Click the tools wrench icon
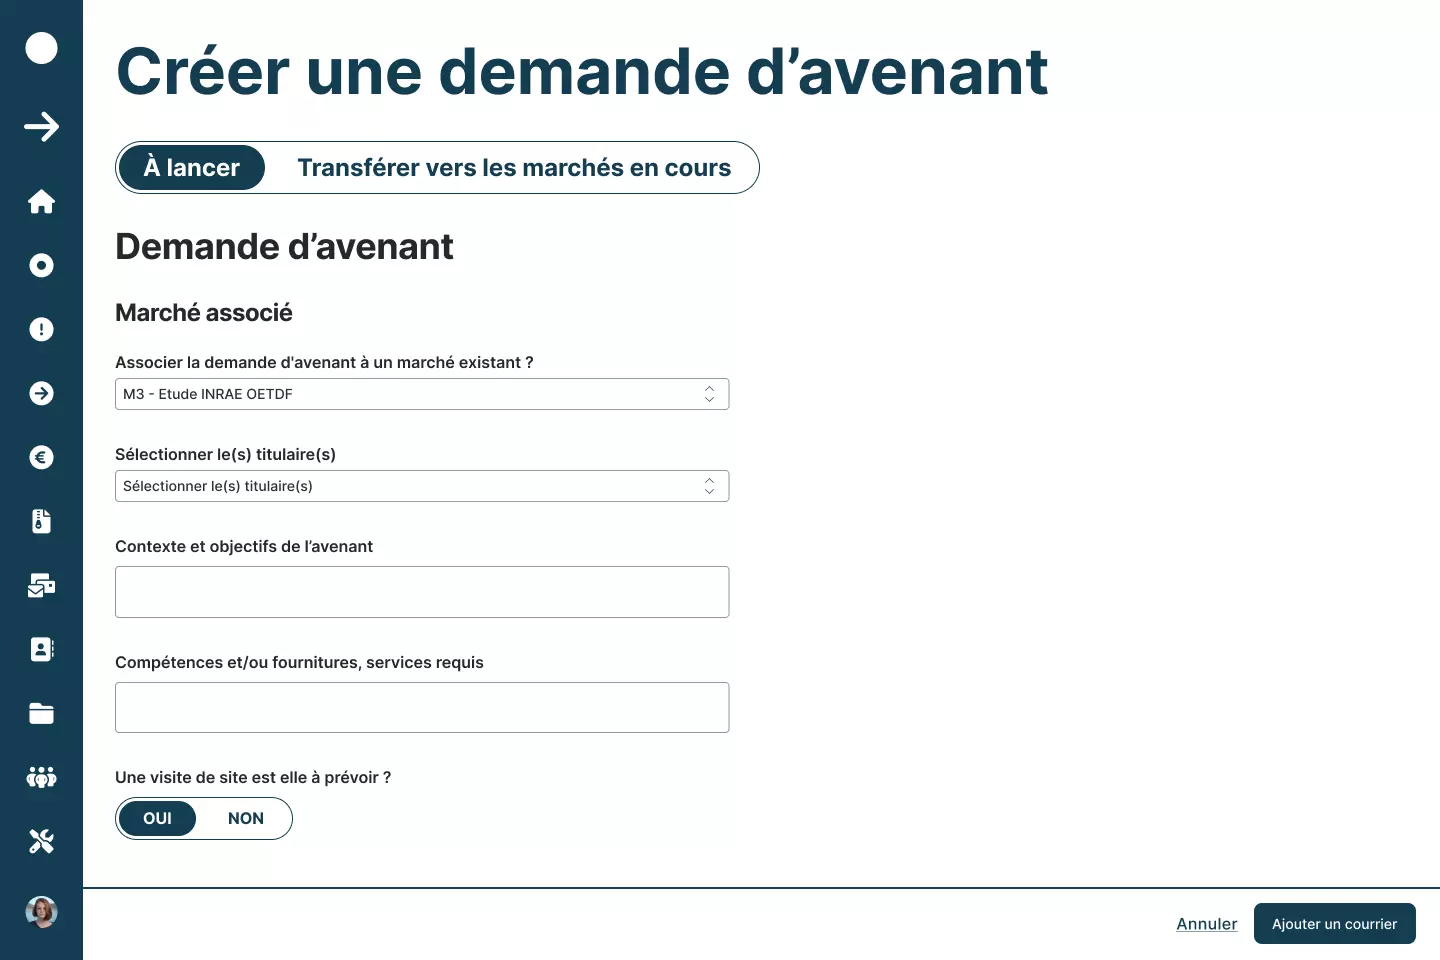This screenshot has width=1440, height=960. [x=41, y=842]
